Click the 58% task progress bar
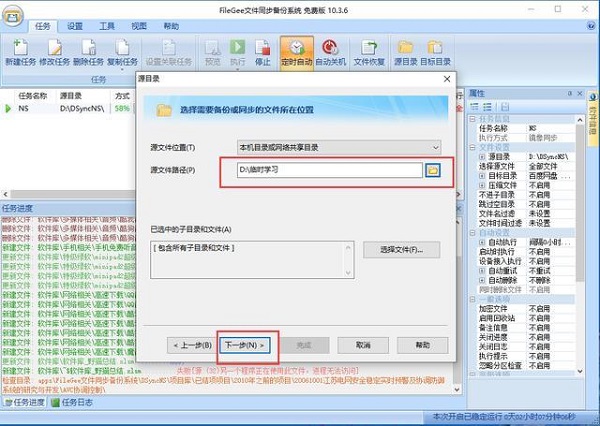Image resolution: width=600 pixels, height=426 pixels. [x=122, y=109]
